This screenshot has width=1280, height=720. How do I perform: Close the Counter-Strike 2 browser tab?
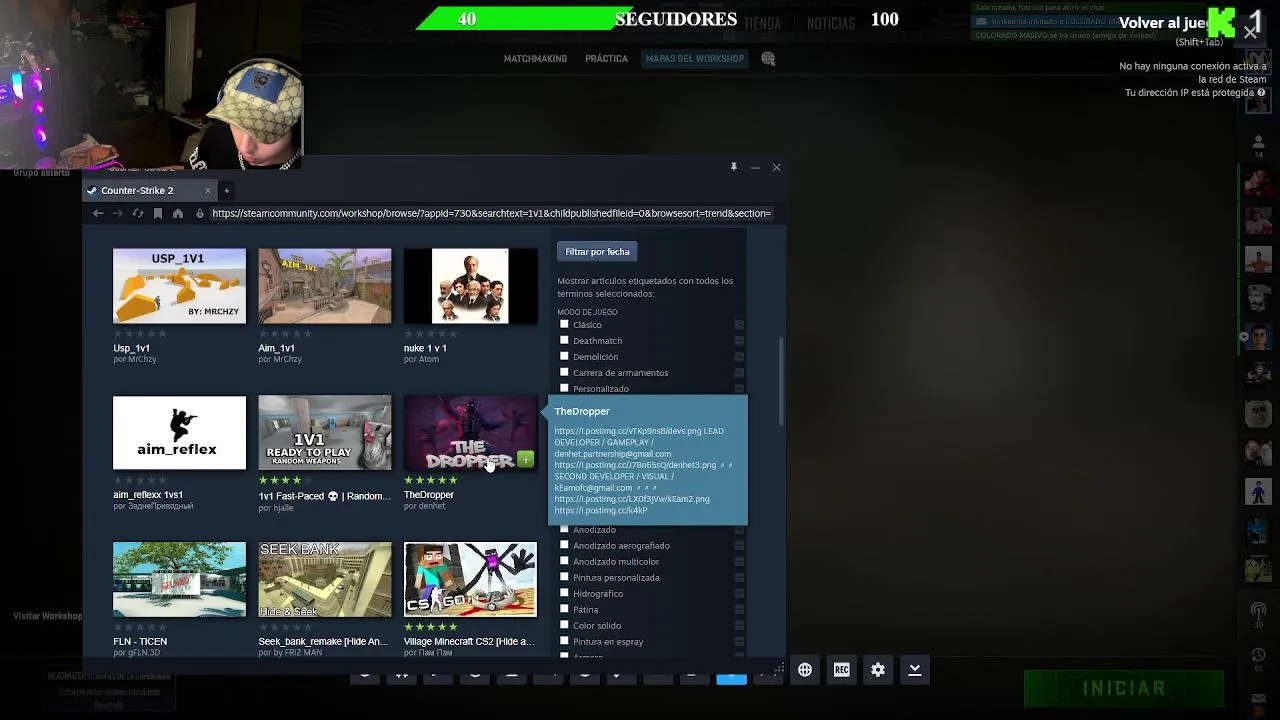click(x=208, y=190)
